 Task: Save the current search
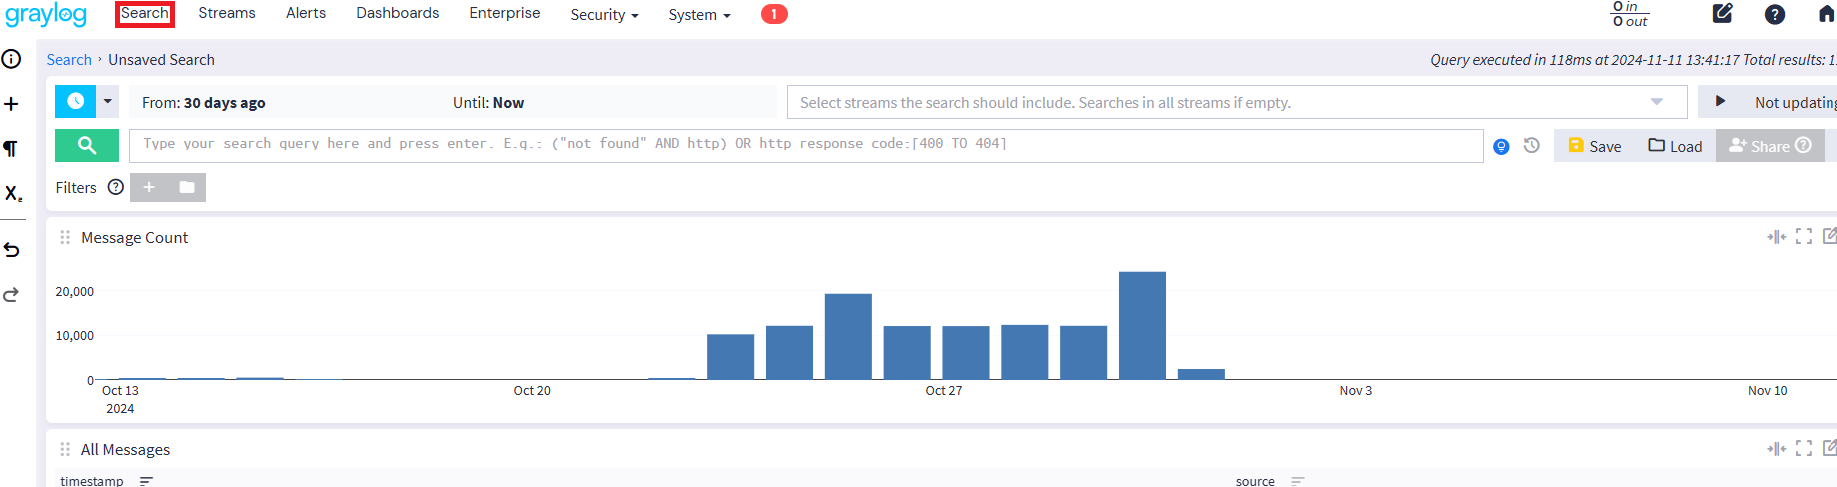pyautogui.click(x=1595, y=146)
